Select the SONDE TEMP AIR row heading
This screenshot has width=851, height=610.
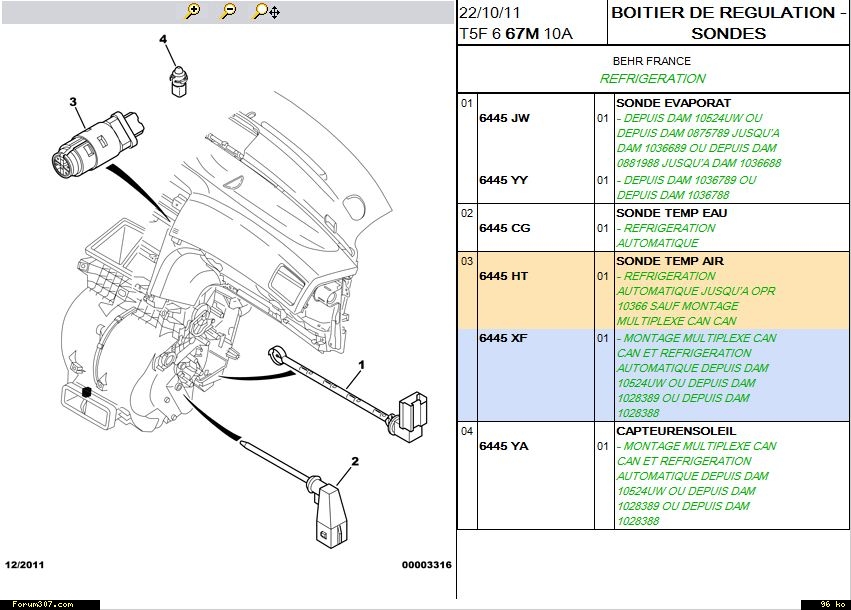[x=669, y=261]
